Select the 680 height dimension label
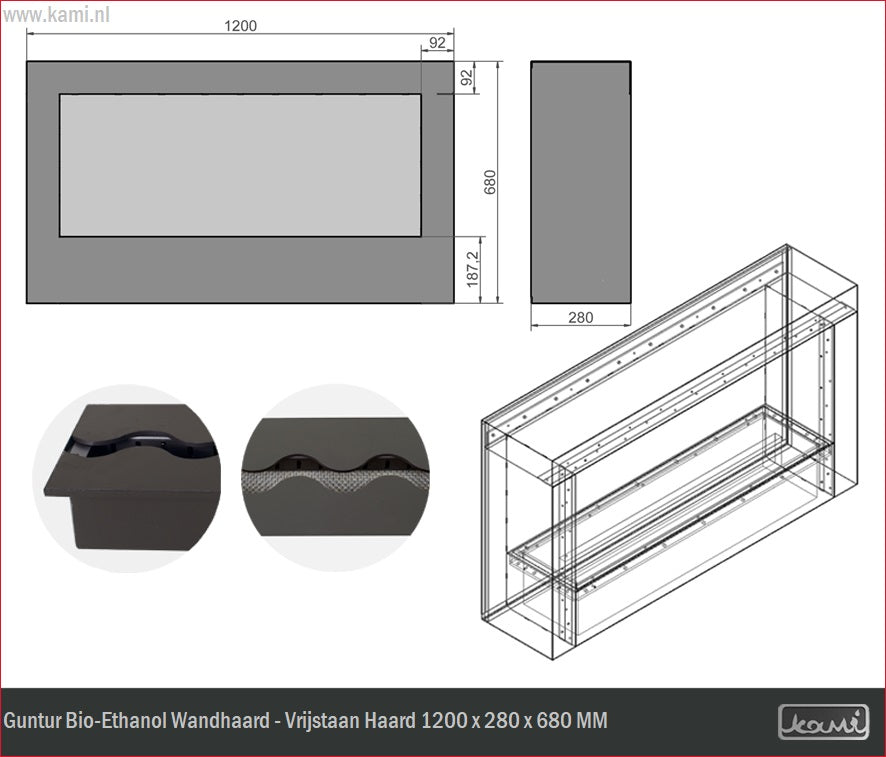 point(490,182)
